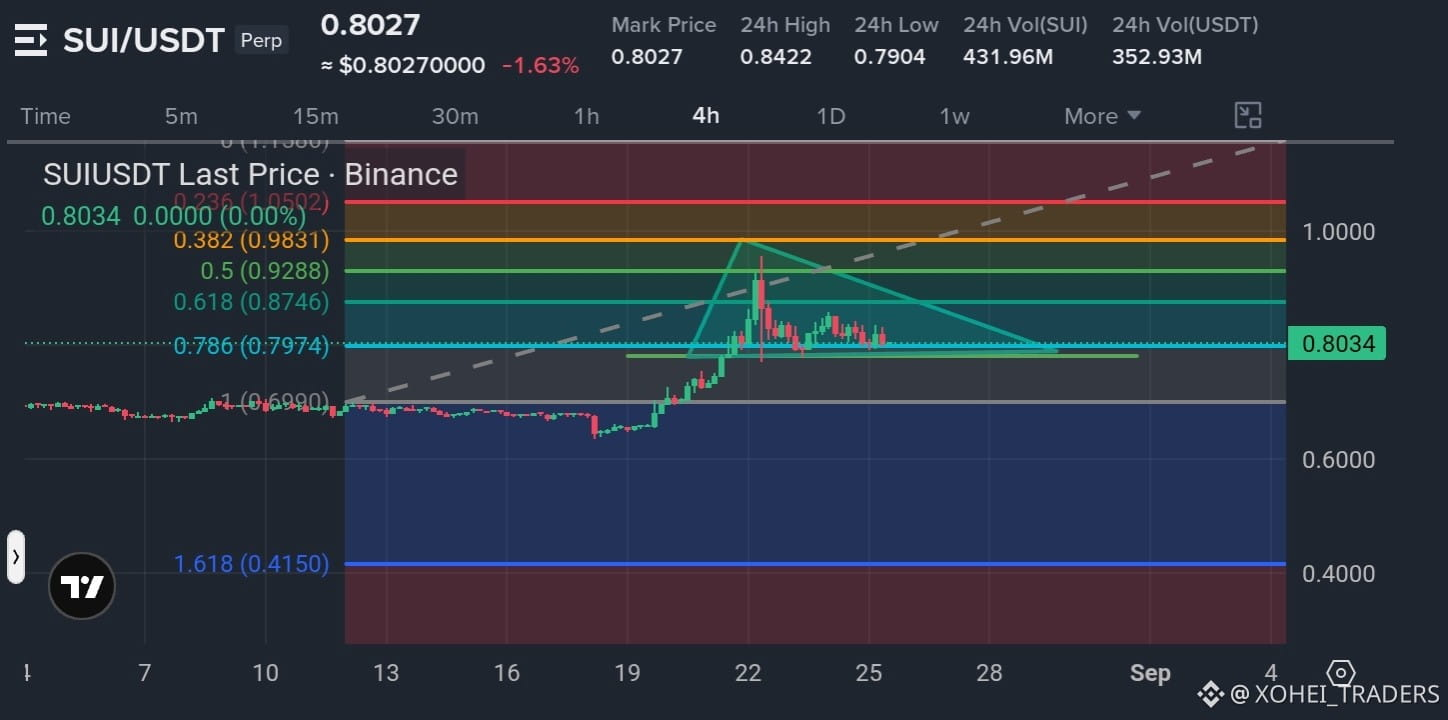Image resolution: width=1448 pixels, height=720 pixels.
Task: Expand chart to fullscreen view
Action: (x=1248, y=116)
